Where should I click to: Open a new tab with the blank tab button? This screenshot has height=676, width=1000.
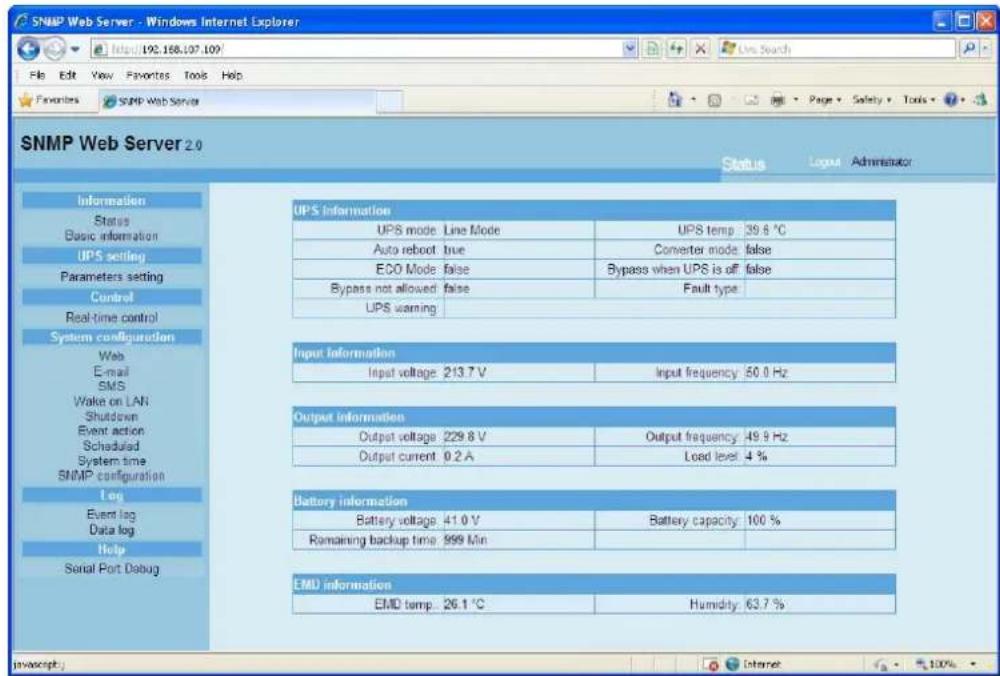[390, 101]
